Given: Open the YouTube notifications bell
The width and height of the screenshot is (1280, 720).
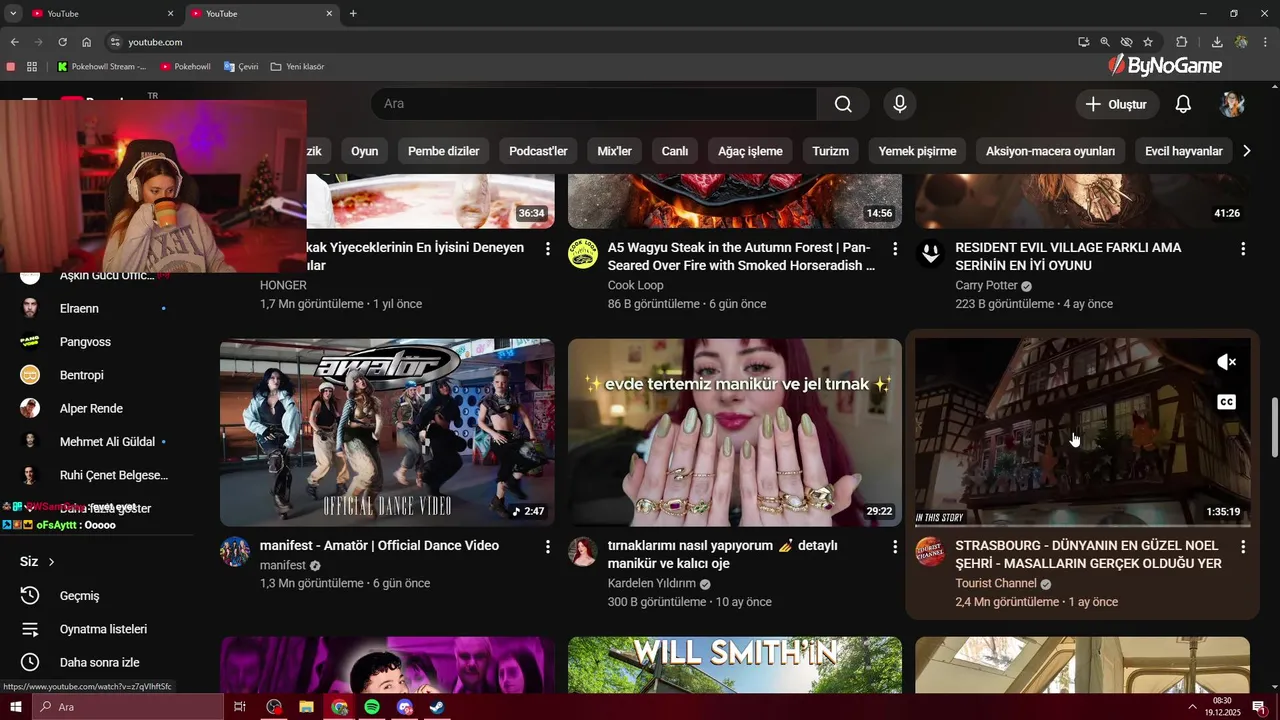Looking at the screenshot, I should 1183,104.
